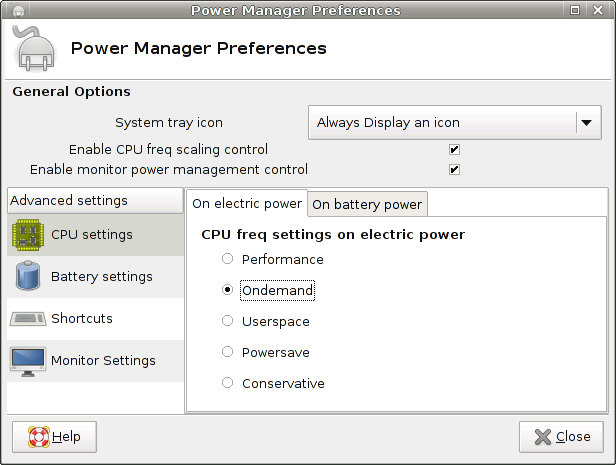Click the Battery settings icon
616x465 pixels.
pos(27,276)
